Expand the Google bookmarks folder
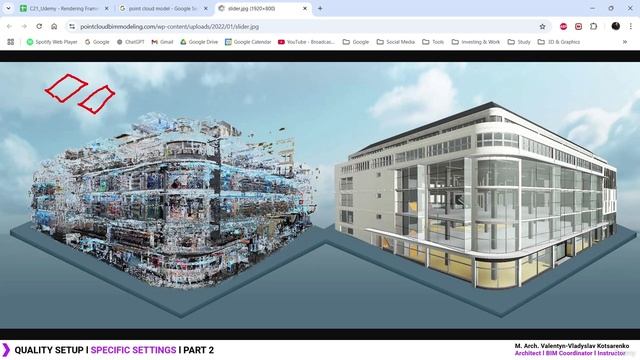Viewport: 640px width, 360px height. 356,42
